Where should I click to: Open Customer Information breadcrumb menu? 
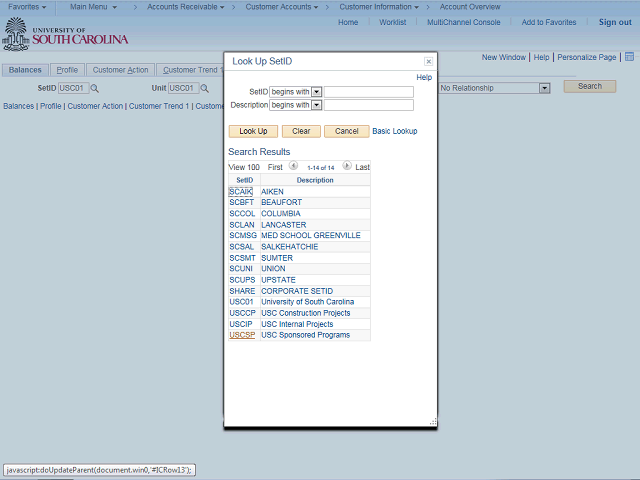[x=379, y=7]
